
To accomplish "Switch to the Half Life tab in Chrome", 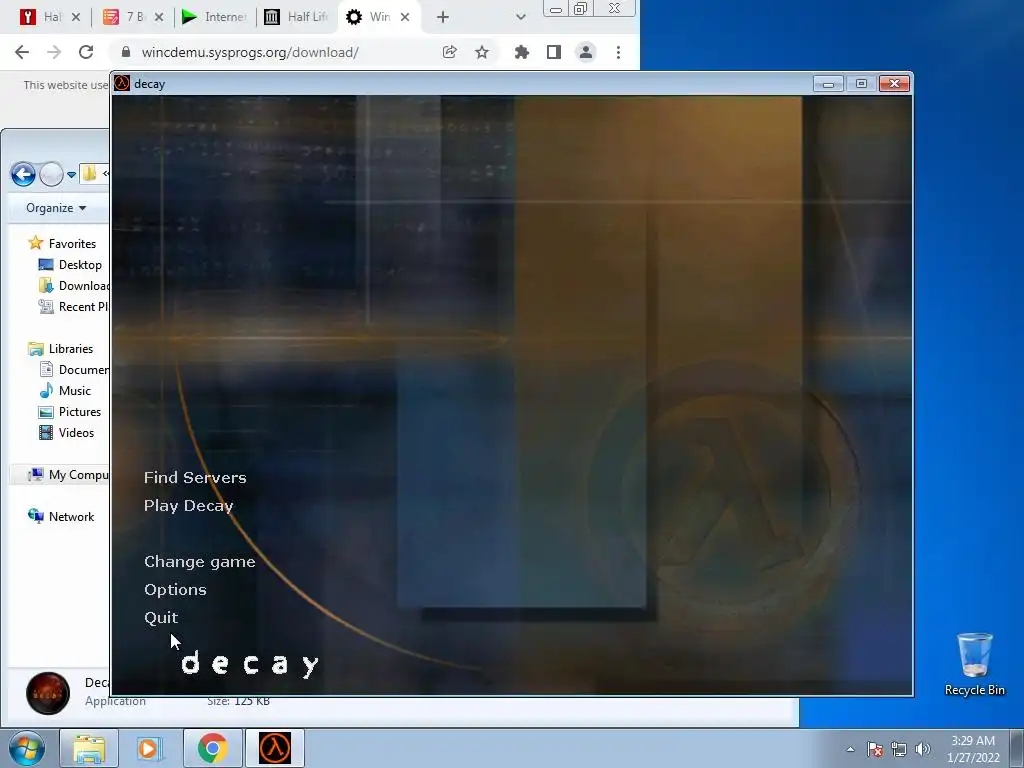I will point(297,17).
